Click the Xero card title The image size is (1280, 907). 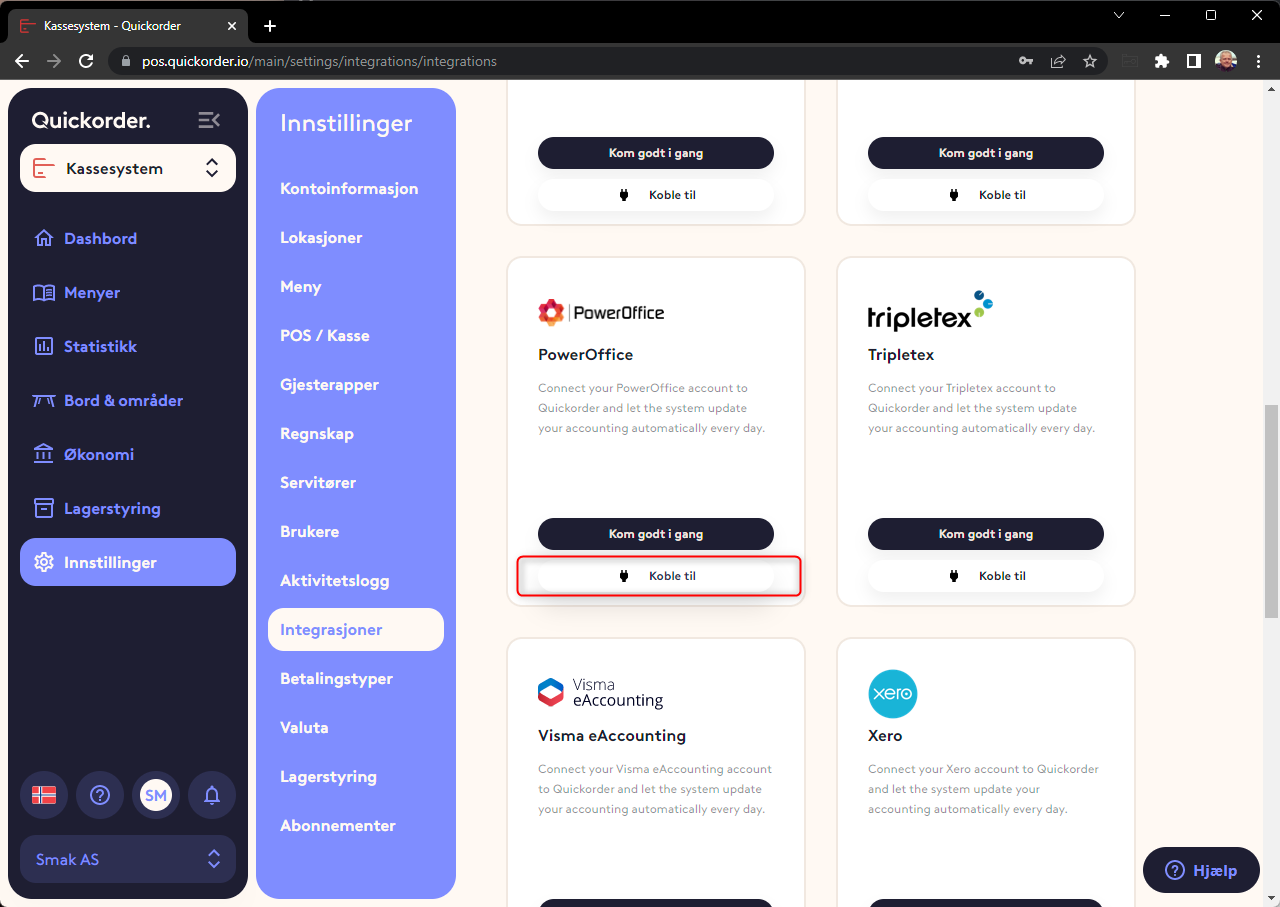[x=885, y=736]
